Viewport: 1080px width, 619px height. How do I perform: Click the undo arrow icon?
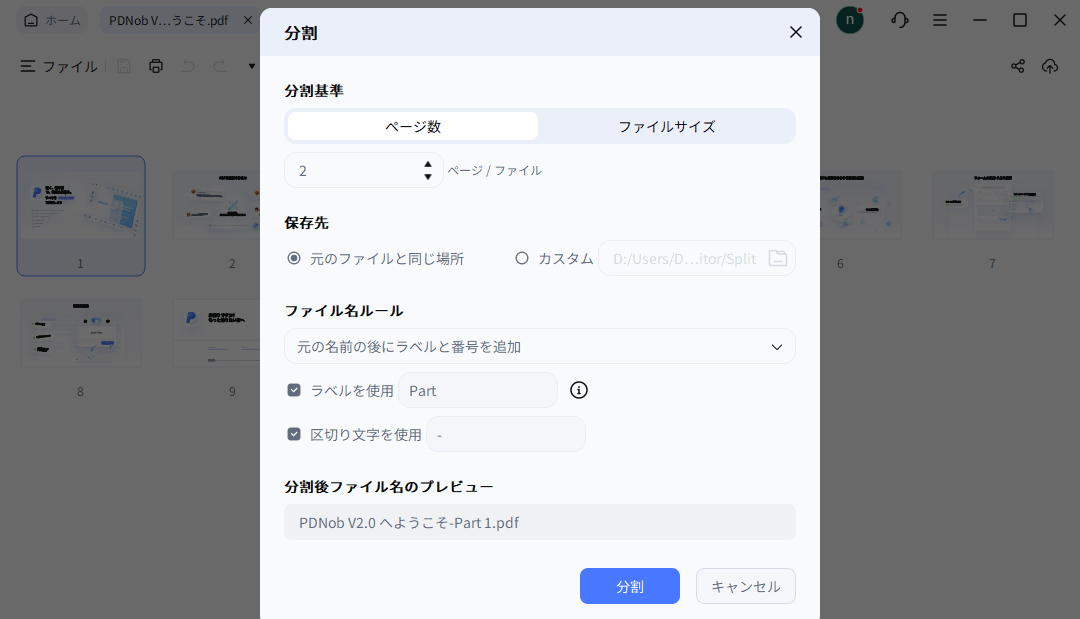pos(188,65)
